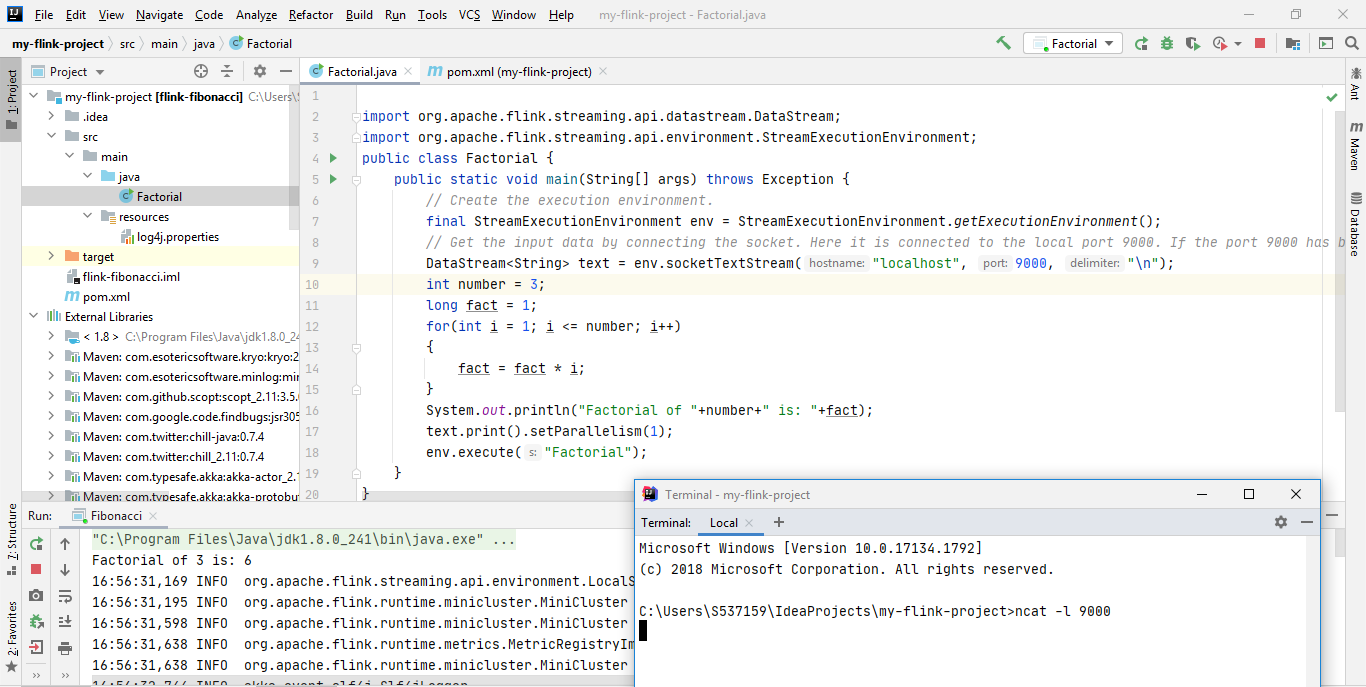
Task: Switch to Factorial.java editor tab
Action: 361,71
